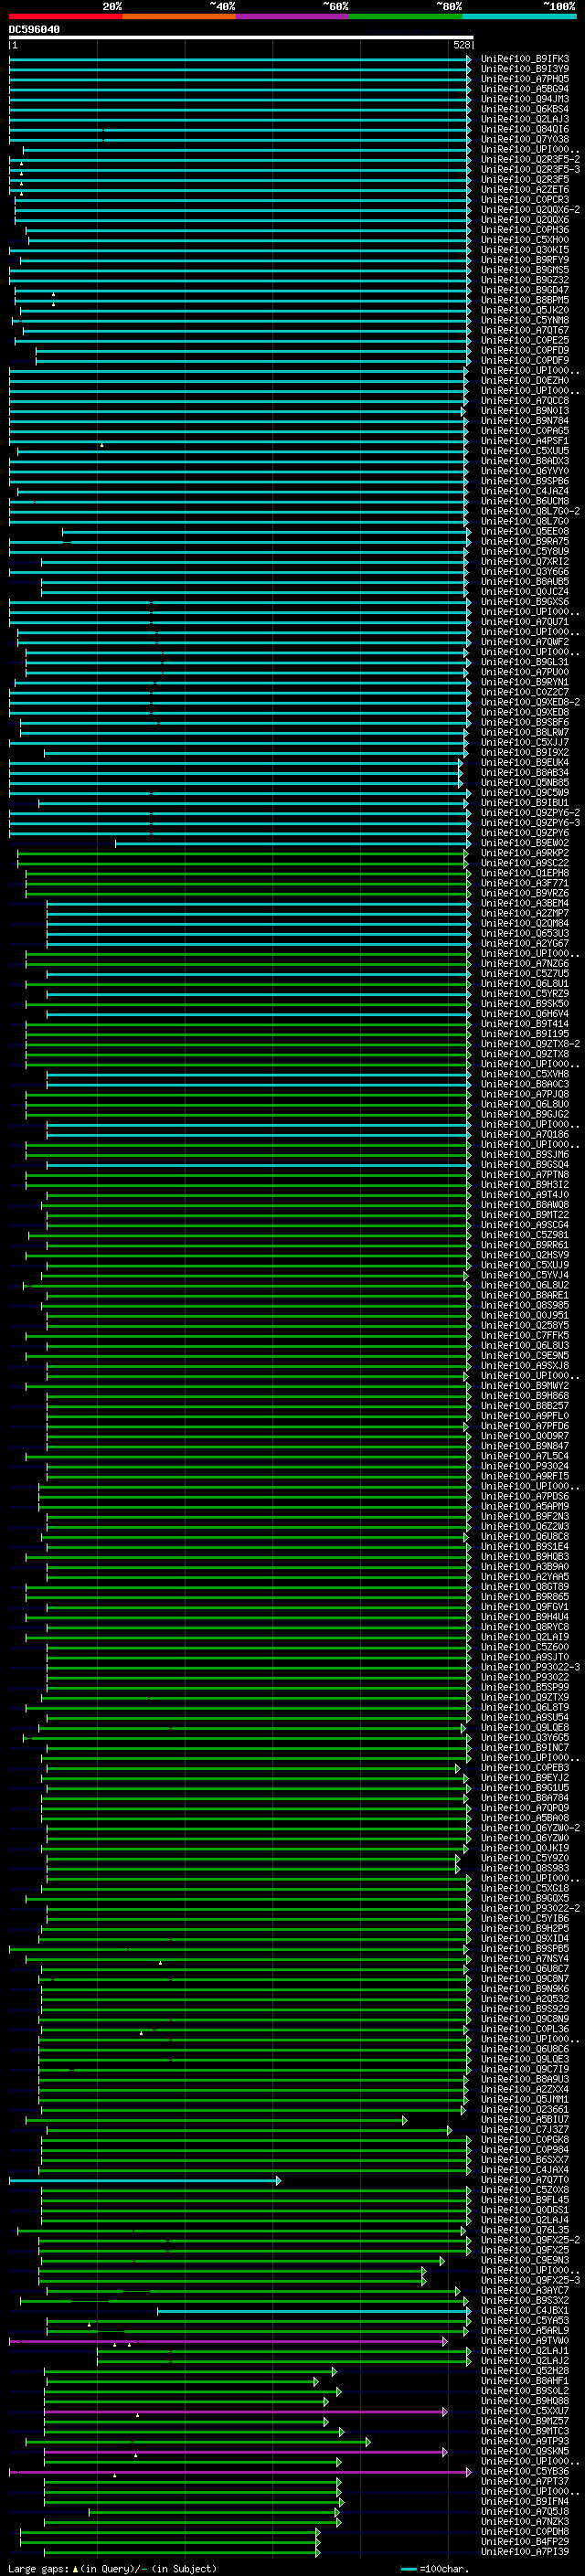585x2576 pixels.
Task: Click the purple alignment bar for UniRef100_A9TWW0
Action: click(228, 2340)
